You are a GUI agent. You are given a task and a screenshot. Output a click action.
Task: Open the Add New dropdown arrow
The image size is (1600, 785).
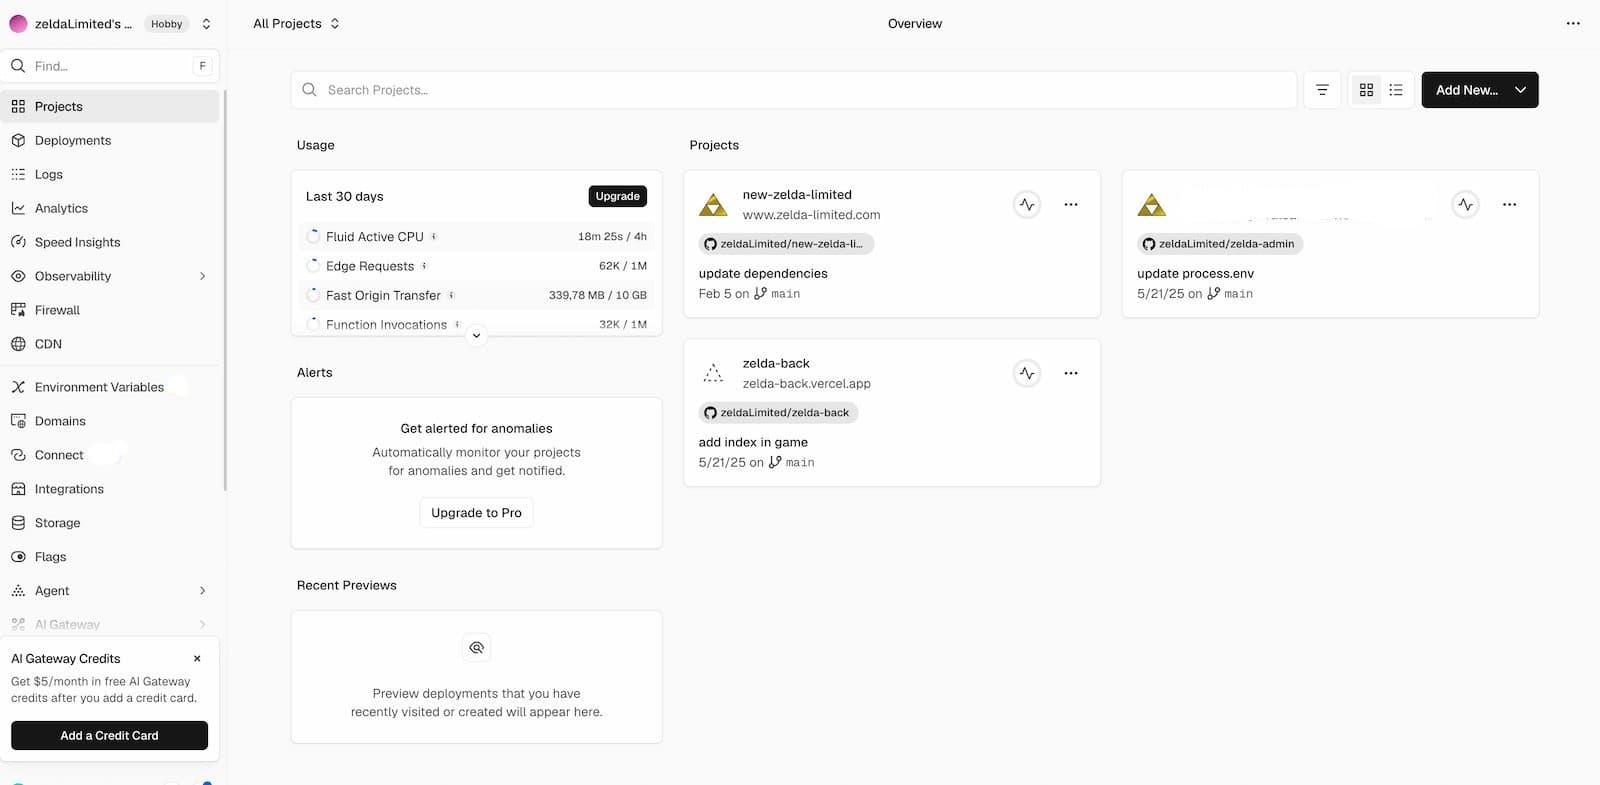(1520, 90)
